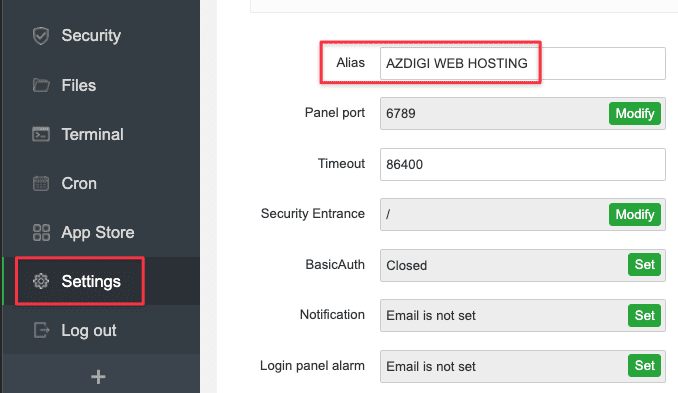Click the Security shield icon
The image size is (678, 393).
tap(41, 36)
